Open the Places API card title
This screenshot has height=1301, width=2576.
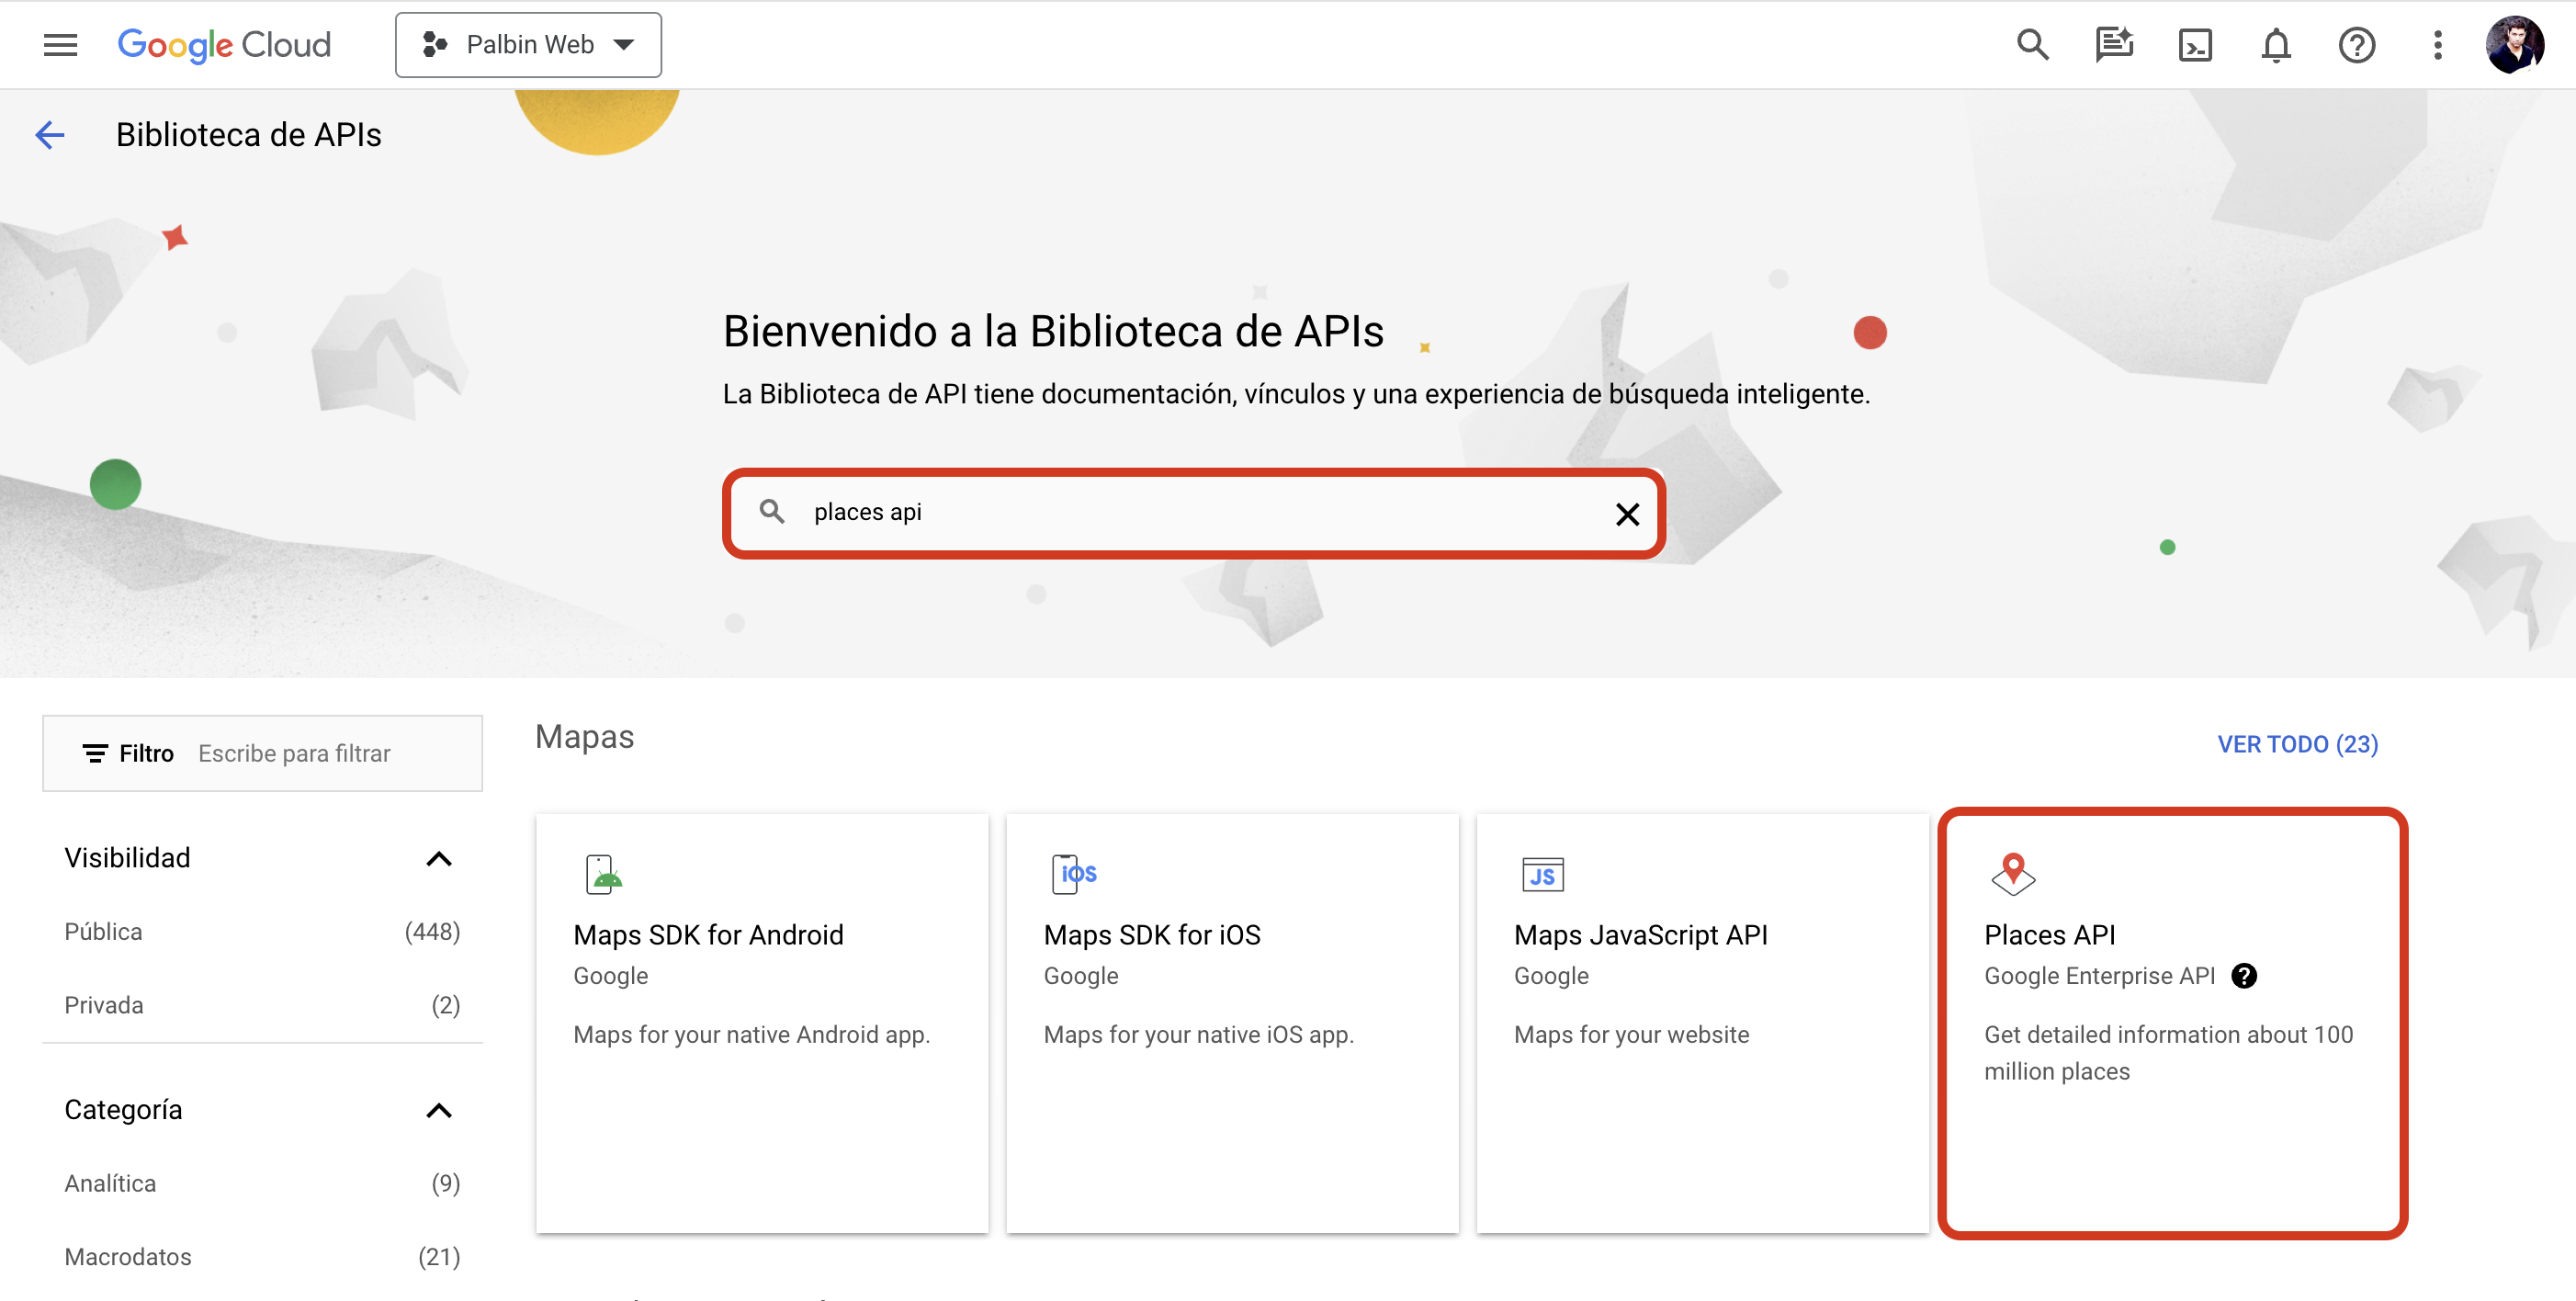(x=2049, y=935)
